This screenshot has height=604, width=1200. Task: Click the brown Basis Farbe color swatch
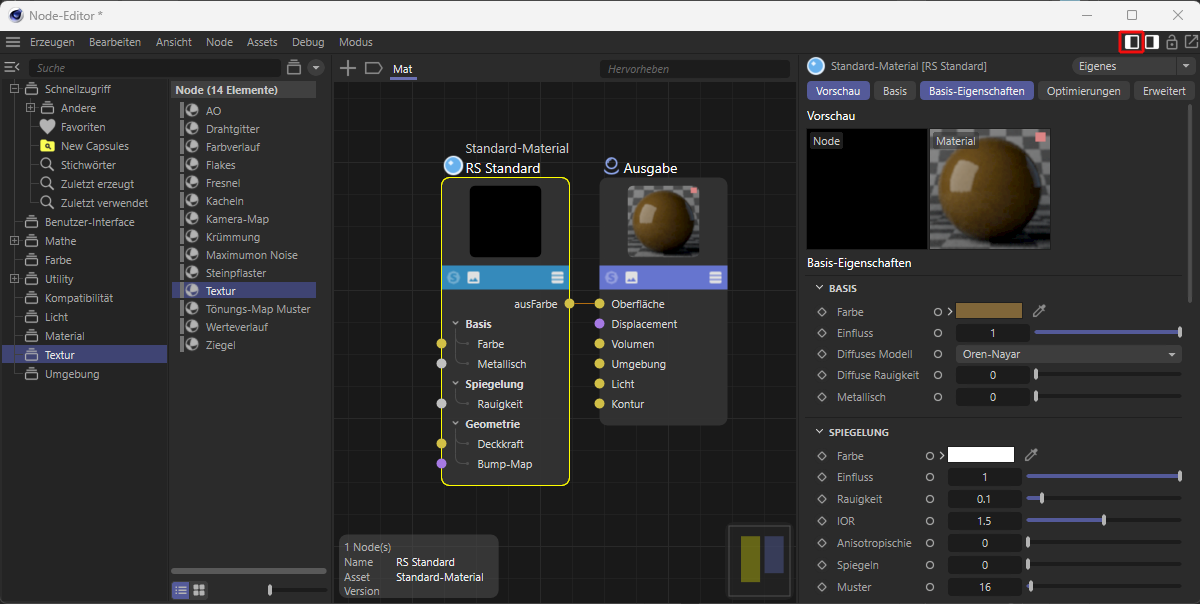pyautogui.click(x=988, y=311)
